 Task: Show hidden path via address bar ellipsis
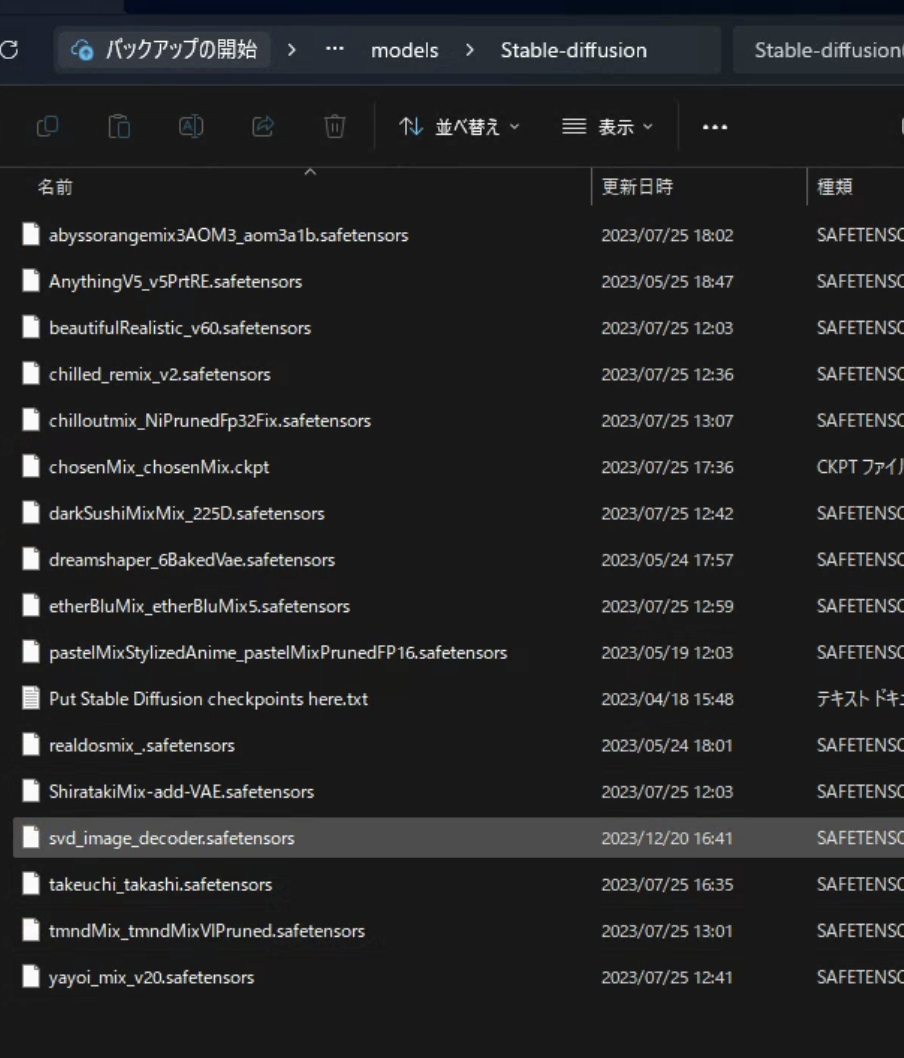[x=335, y=49]
